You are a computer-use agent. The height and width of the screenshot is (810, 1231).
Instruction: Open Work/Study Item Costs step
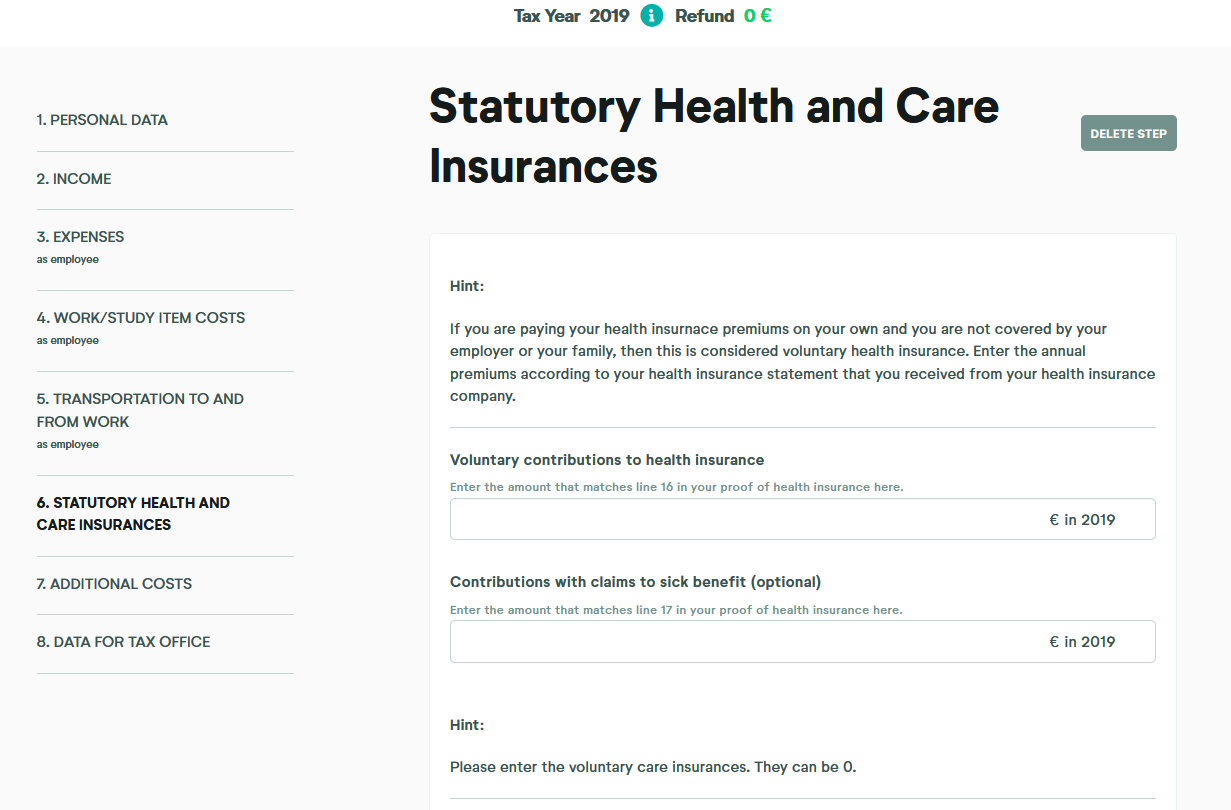pos(141,318)
